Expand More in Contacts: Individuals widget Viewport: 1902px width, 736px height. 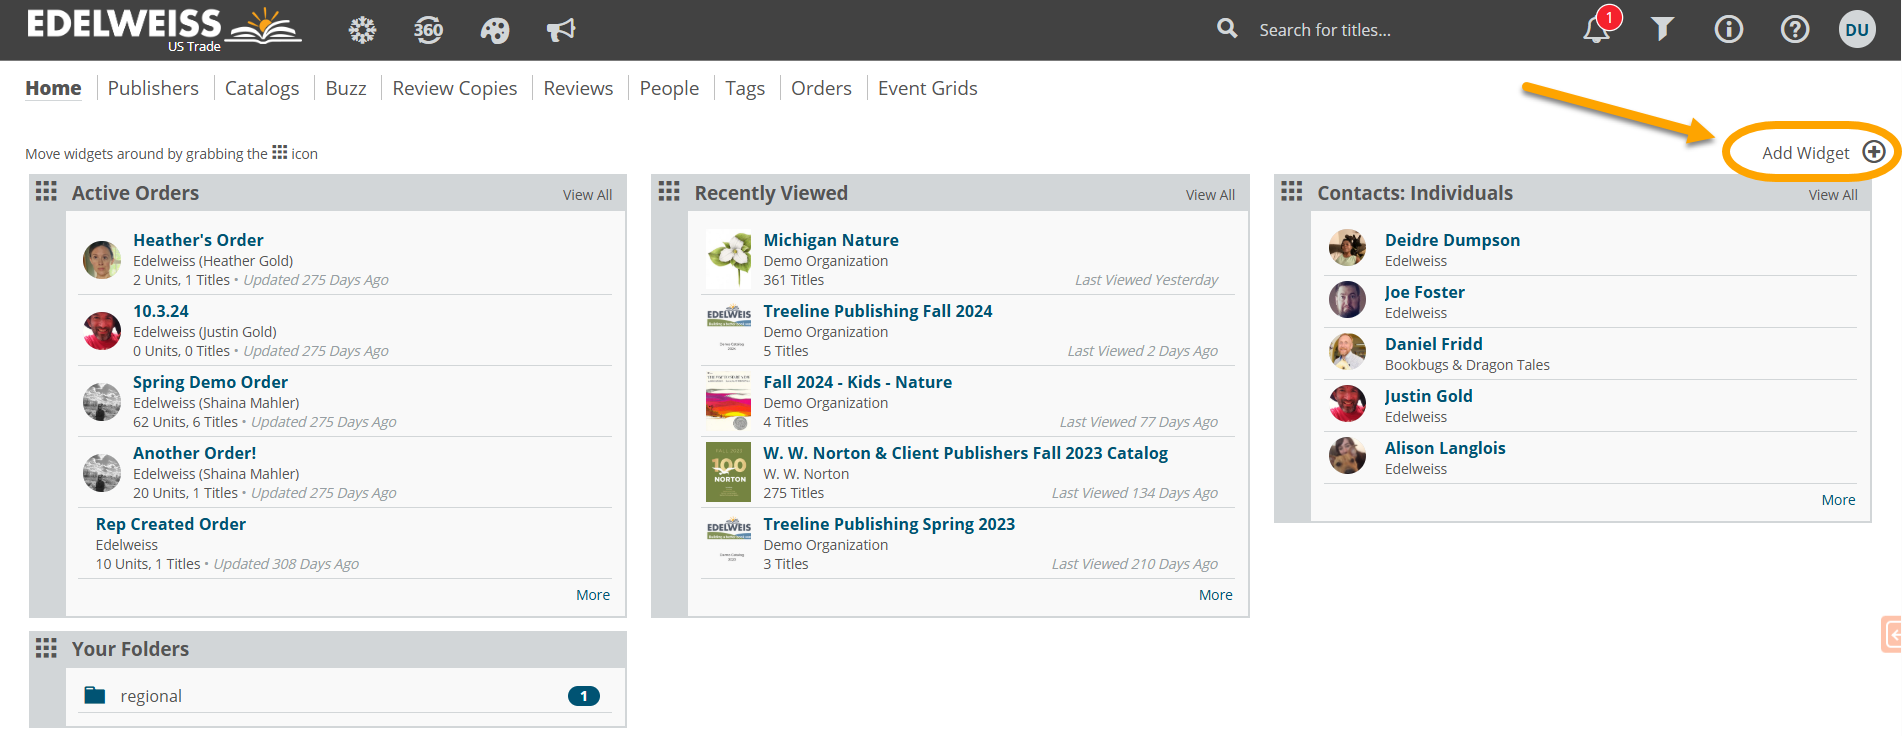(1837, 500)
